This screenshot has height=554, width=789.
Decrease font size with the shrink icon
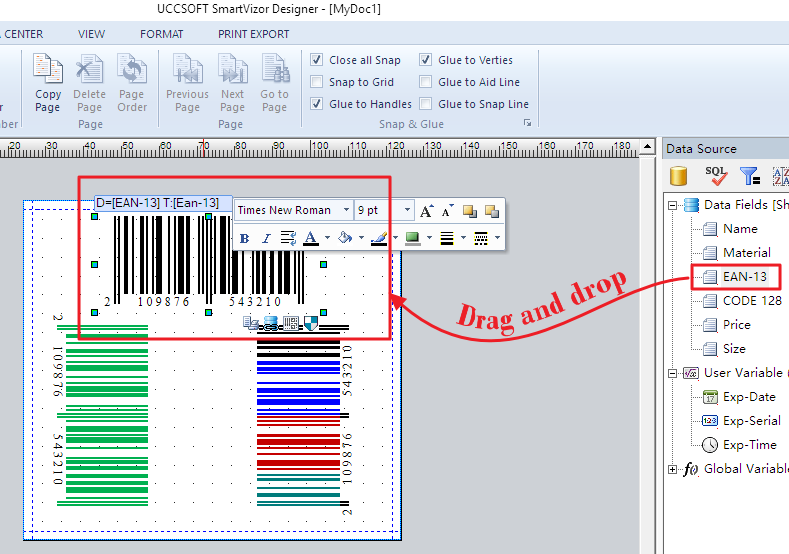tap(447, 211)
